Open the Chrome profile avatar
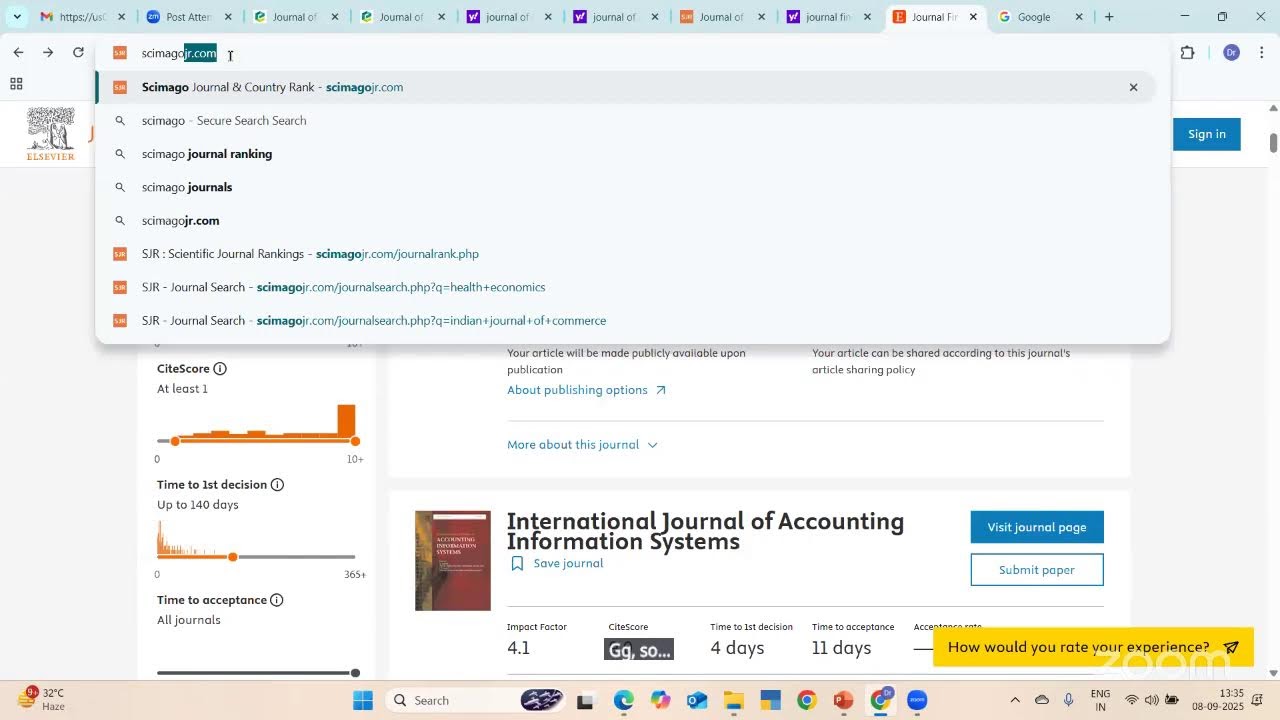 [x=1231, y=53]
